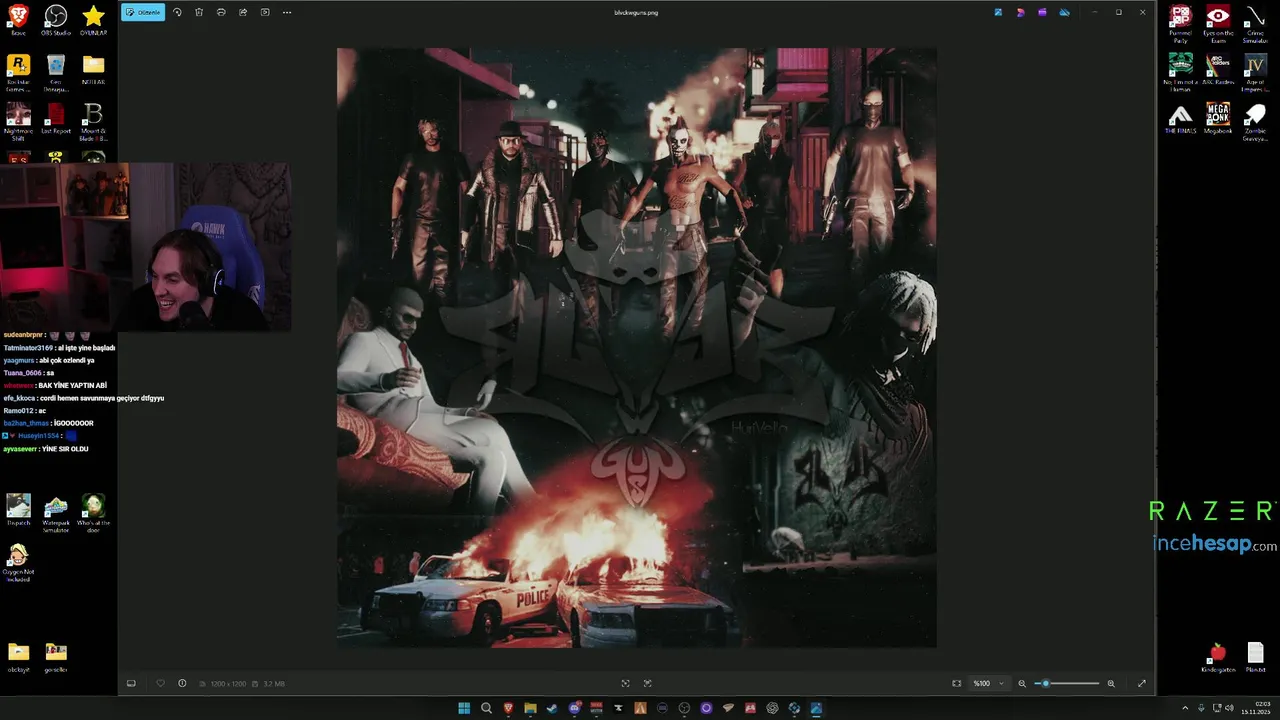The width and height of the screenshot is (1280, 720).
Task: Select the Waterpark Simulator desktop icon
Action: [56, 513]
